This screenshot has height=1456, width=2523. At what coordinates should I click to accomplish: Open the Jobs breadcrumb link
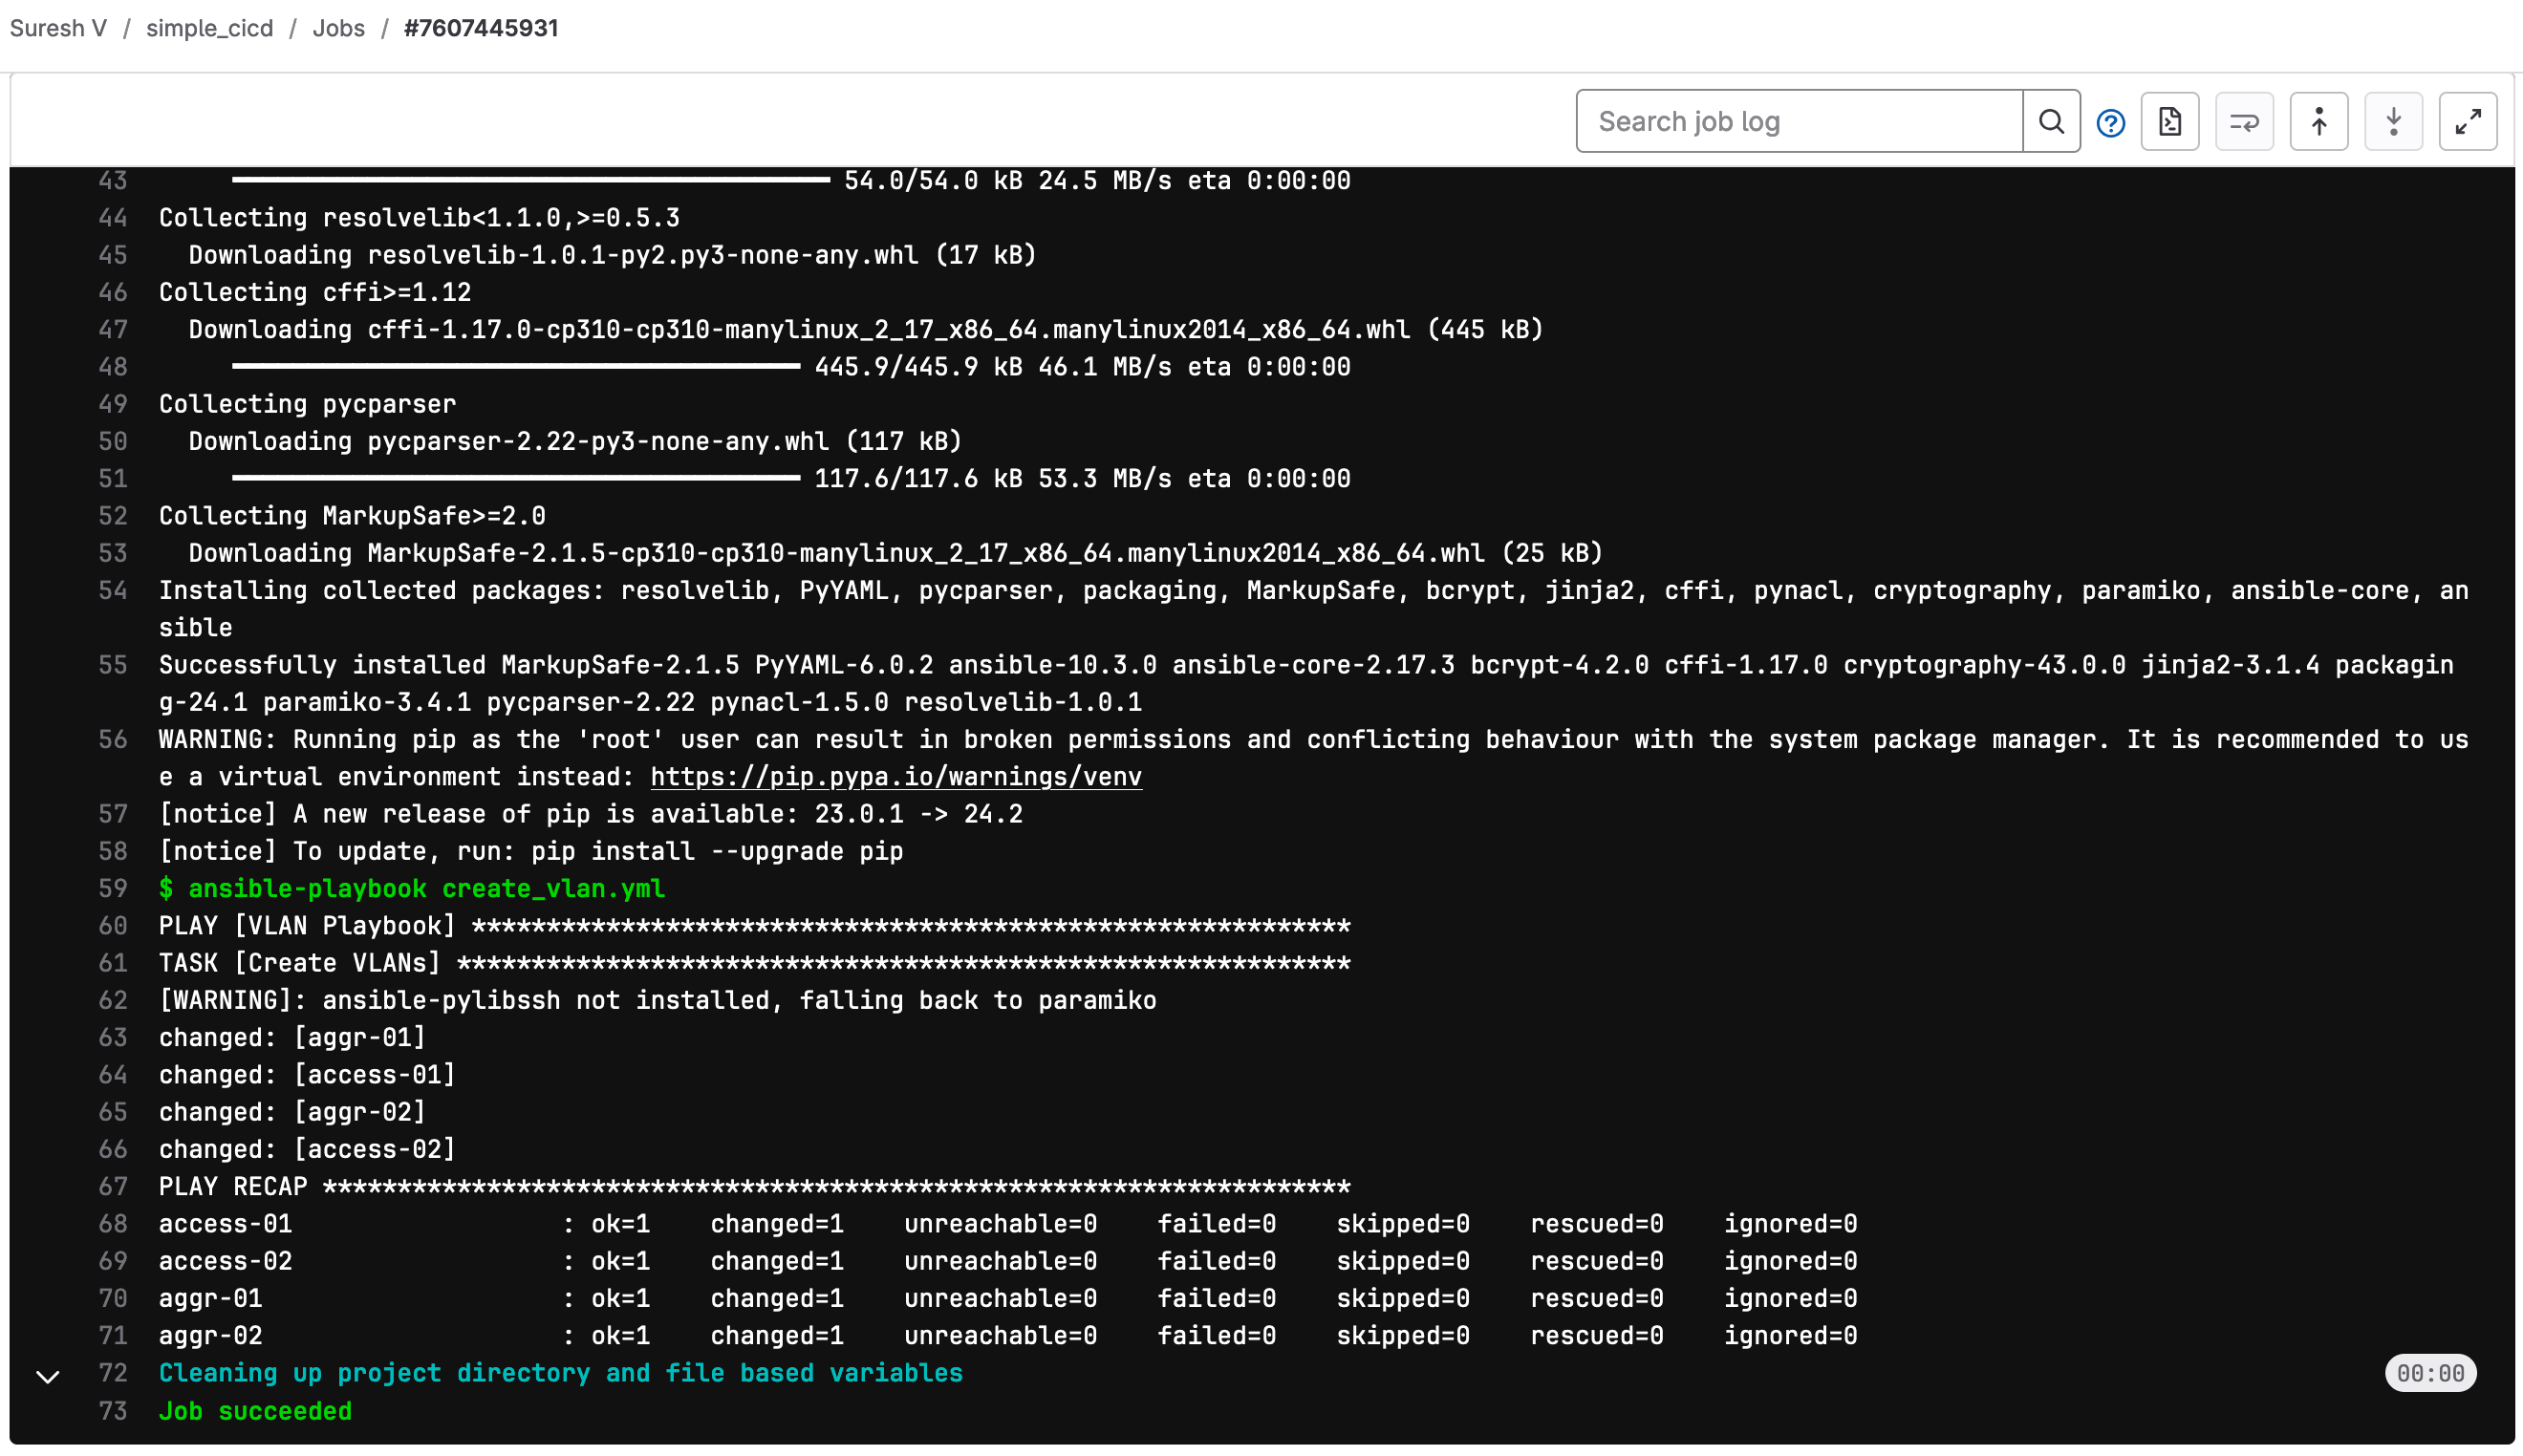[338, 28]
